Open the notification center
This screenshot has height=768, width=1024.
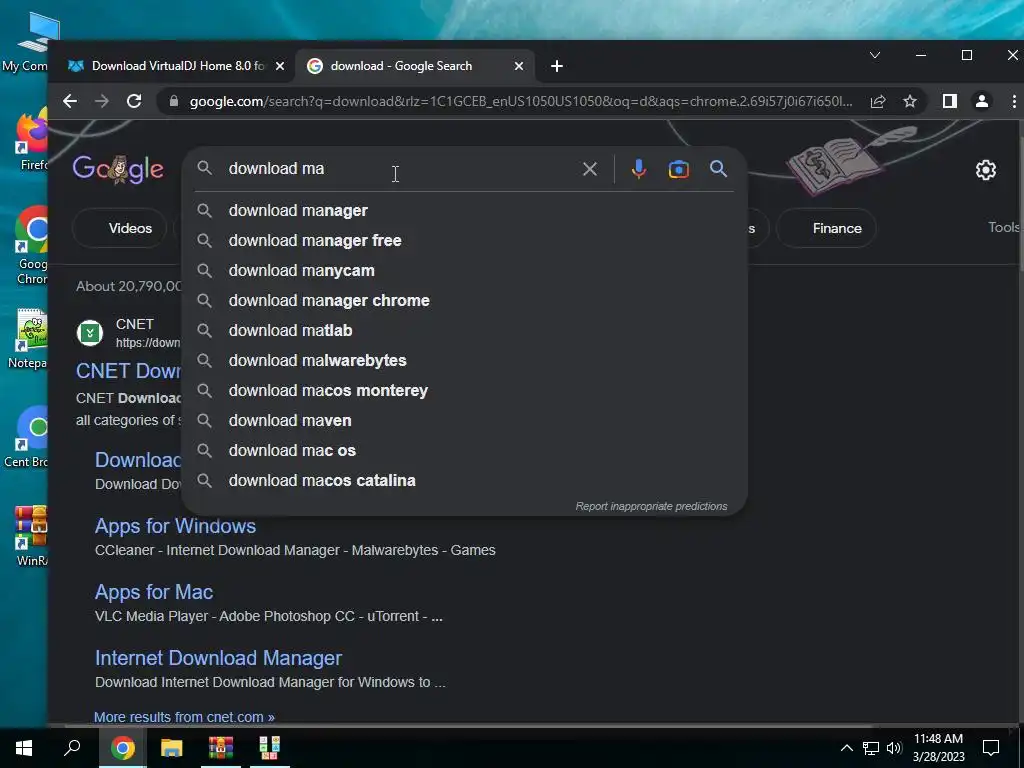coord(991,748)
